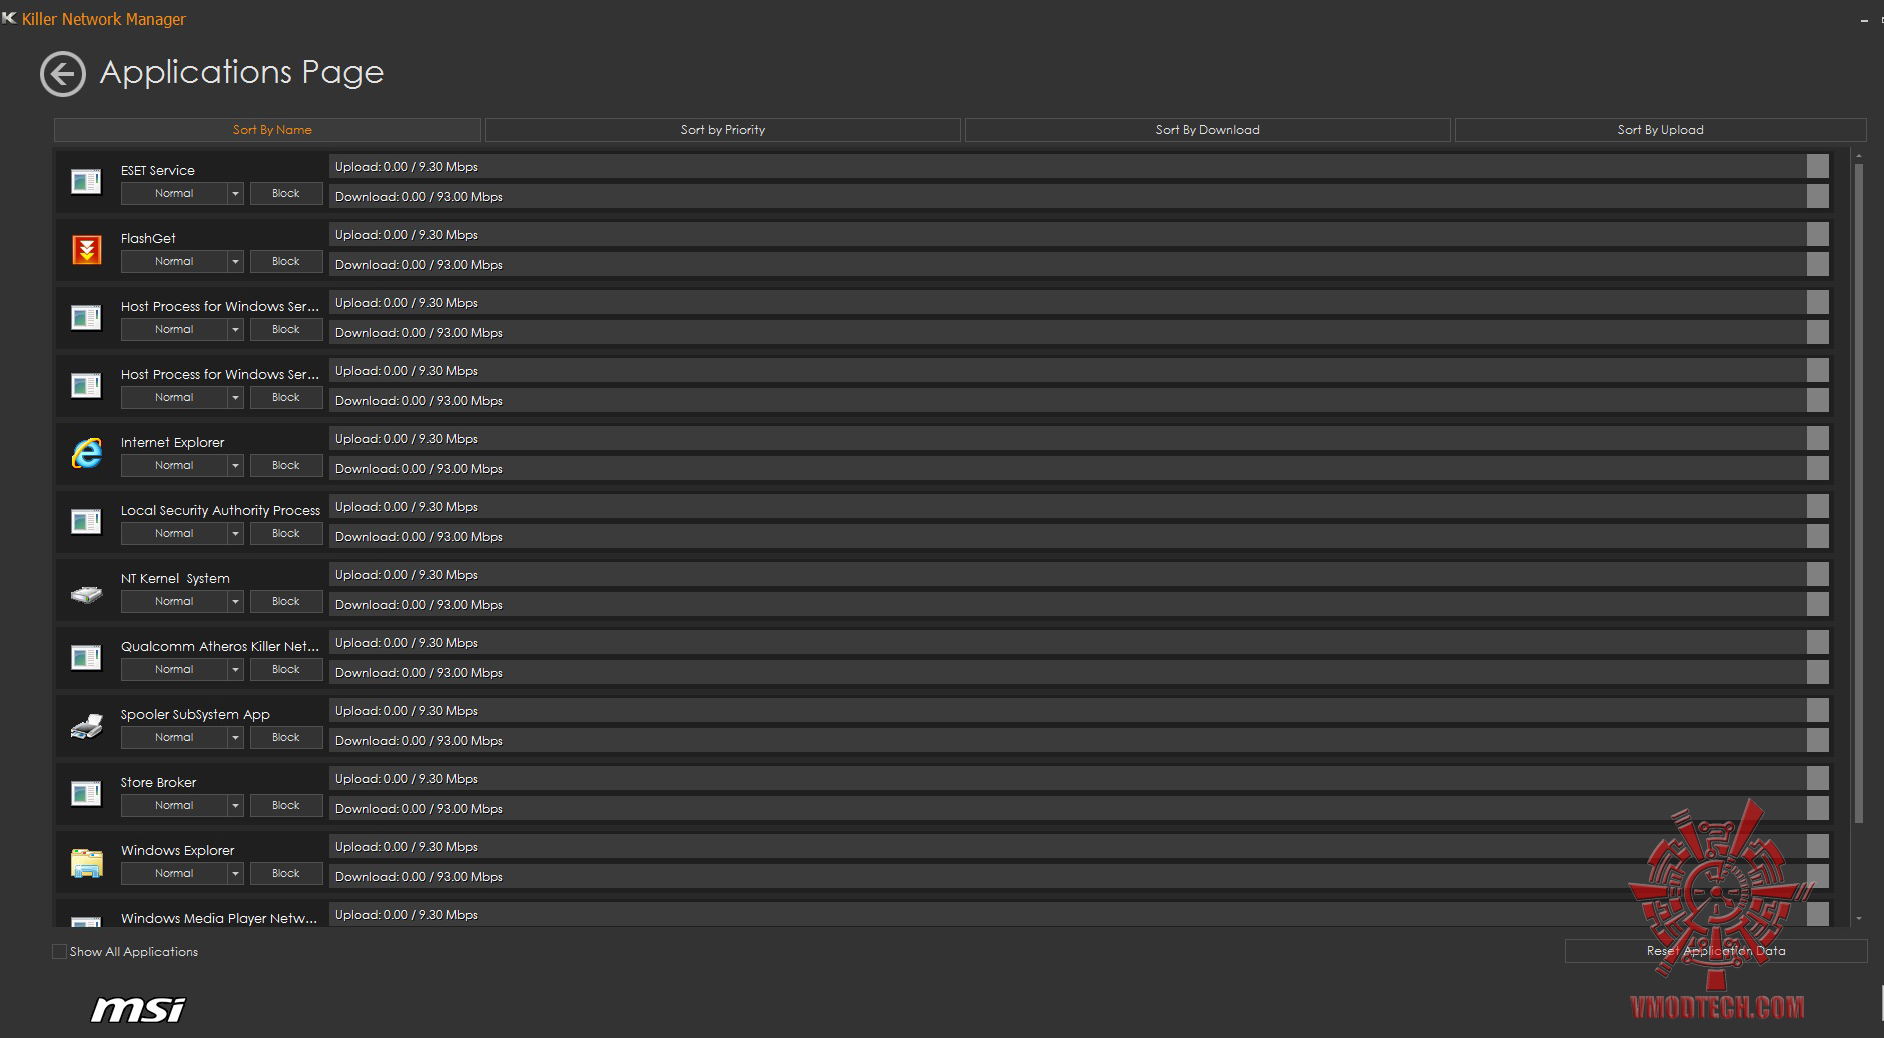Click the "Spooler SubSystem App" name

[195, 714]
